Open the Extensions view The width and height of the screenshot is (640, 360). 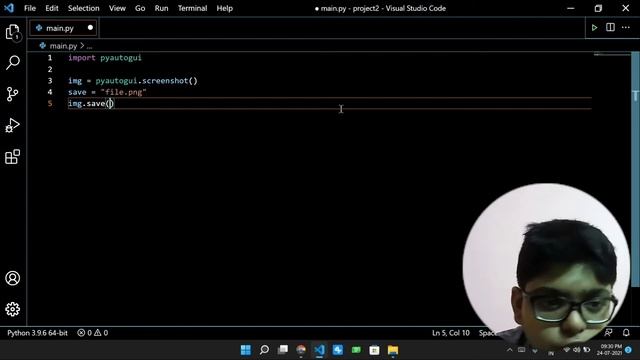pos(13,156)
